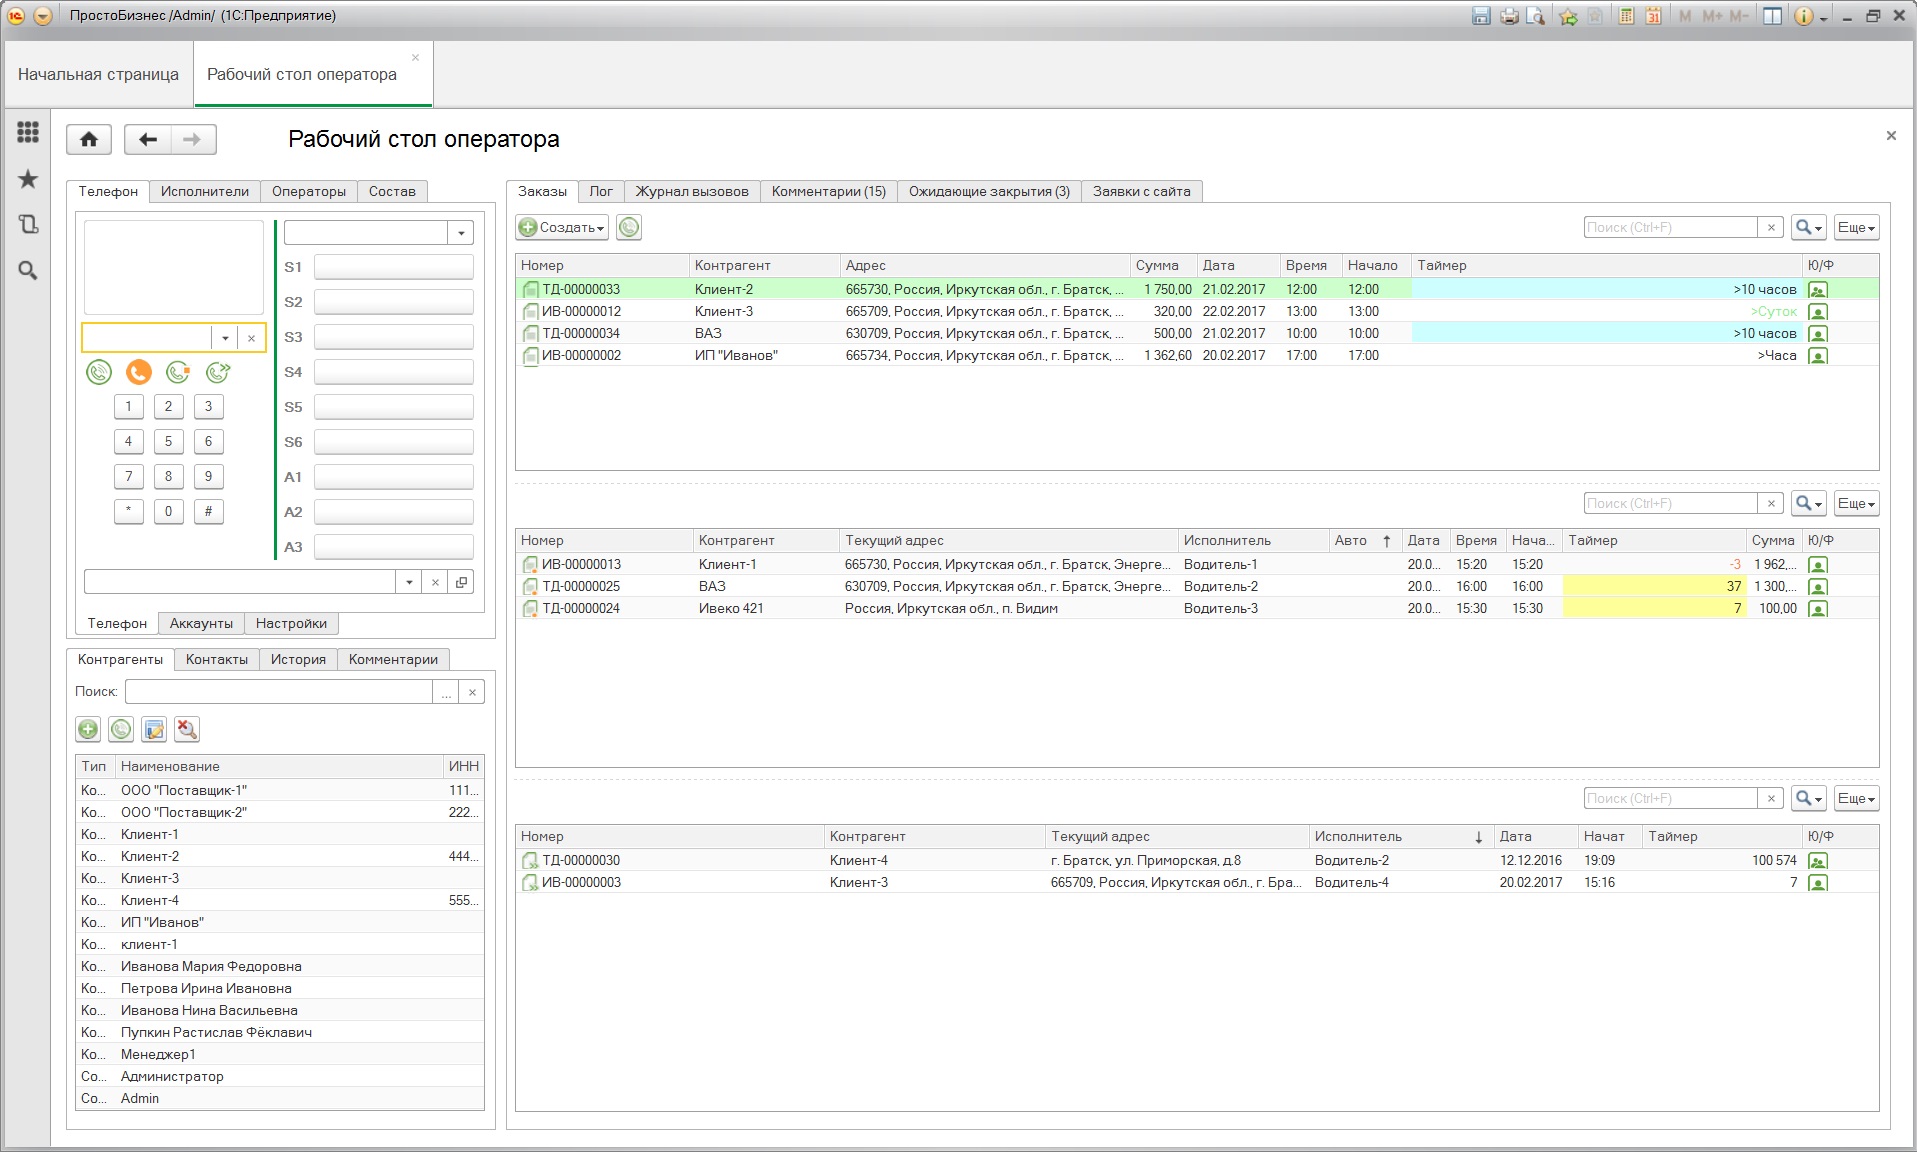
Task: Click the cancel search icon in counterparties
Action: (x=187, y=730)
